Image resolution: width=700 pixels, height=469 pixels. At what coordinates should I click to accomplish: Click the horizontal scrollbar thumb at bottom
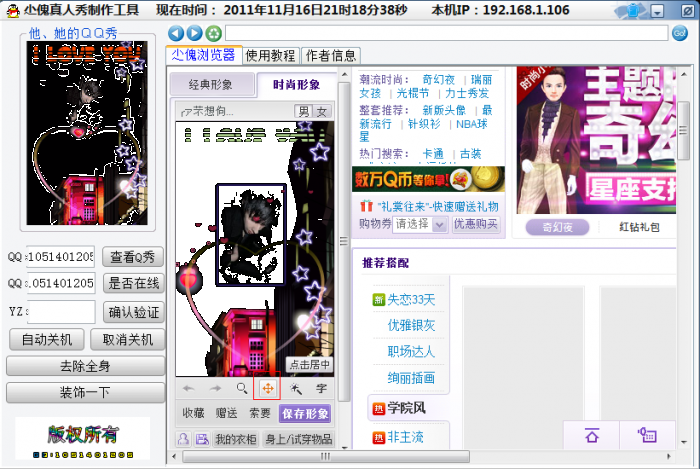[325, 456]
